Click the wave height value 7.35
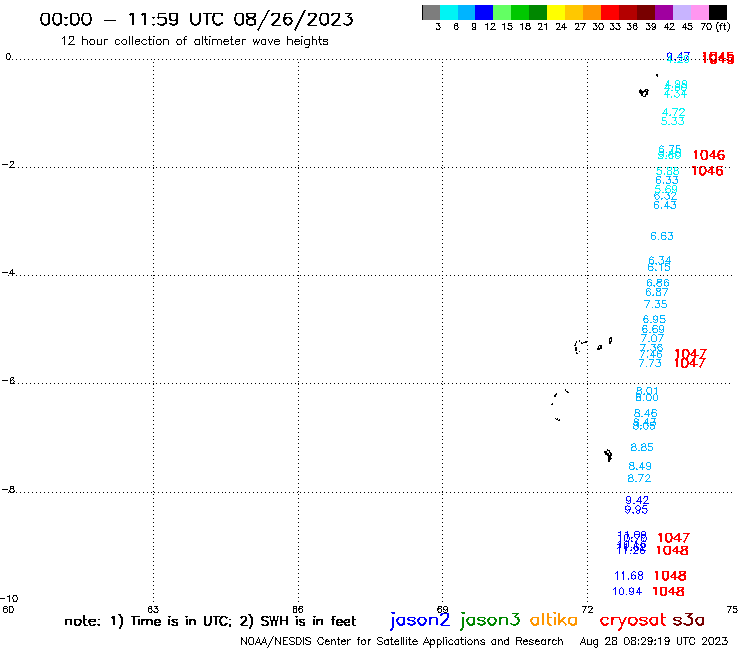Screen dimensions: 740x650 656,304
